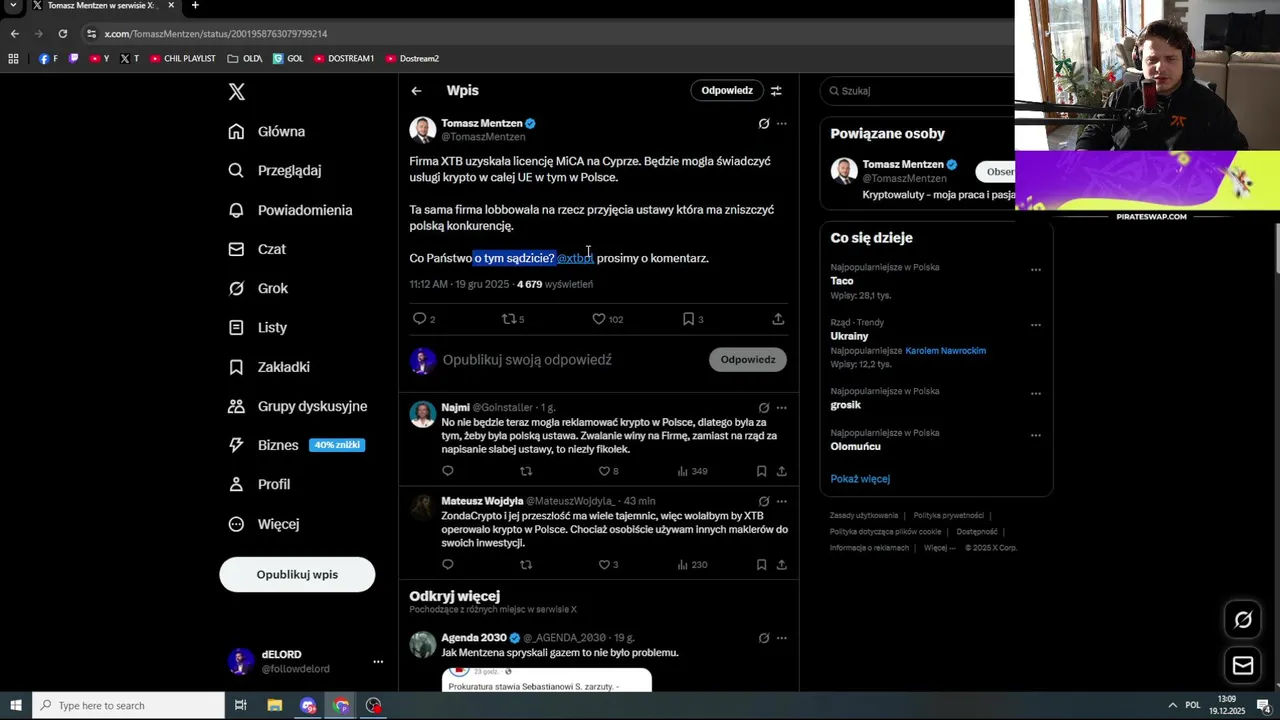Open more options on Najmi's reply
Screen dimensions: 1280x720
(782, 408)
